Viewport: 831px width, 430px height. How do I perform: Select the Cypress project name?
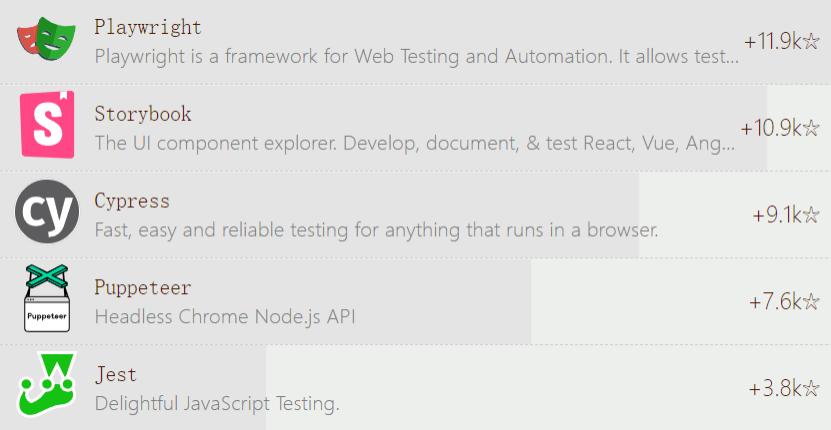[131, 200]
